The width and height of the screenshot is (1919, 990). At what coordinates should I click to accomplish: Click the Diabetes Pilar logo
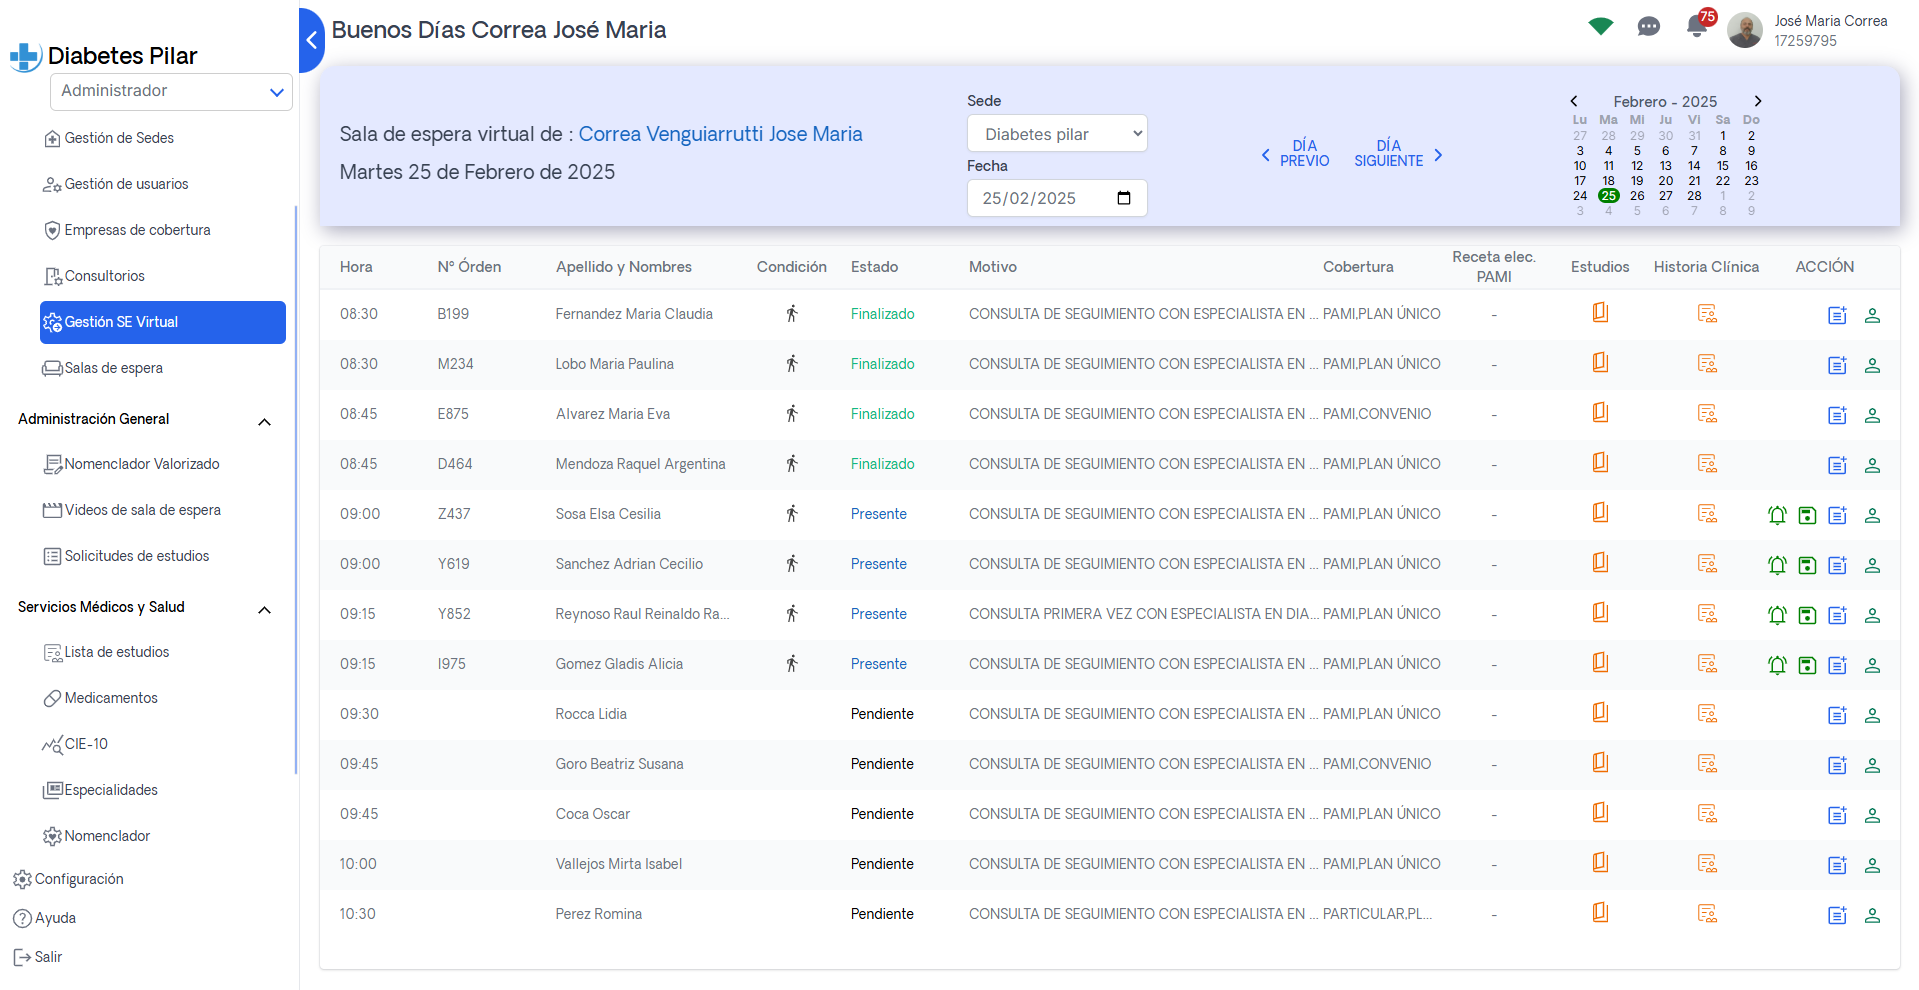(x=104, y=56)
